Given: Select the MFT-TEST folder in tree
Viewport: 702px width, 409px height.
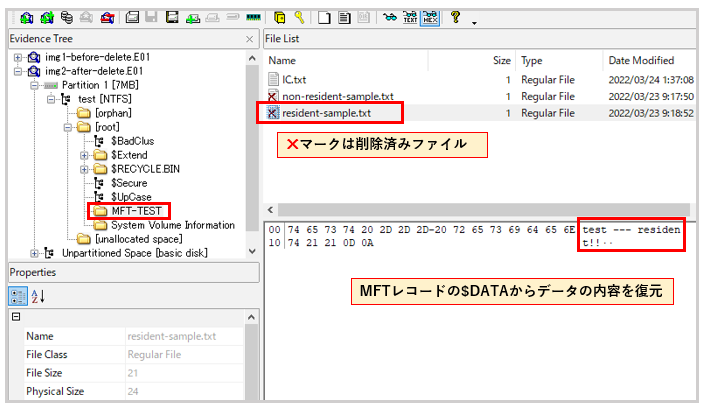Looking at the screenshot, I should 136,211.
